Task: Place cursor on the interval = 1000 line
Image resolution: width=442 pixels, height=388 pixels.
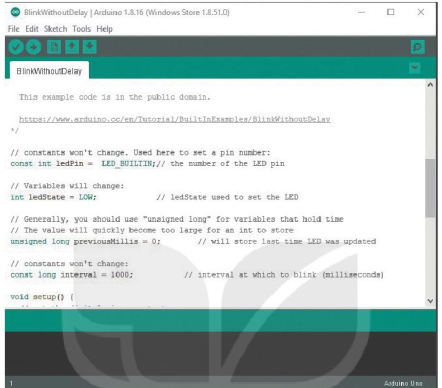Action: [197, 275]
